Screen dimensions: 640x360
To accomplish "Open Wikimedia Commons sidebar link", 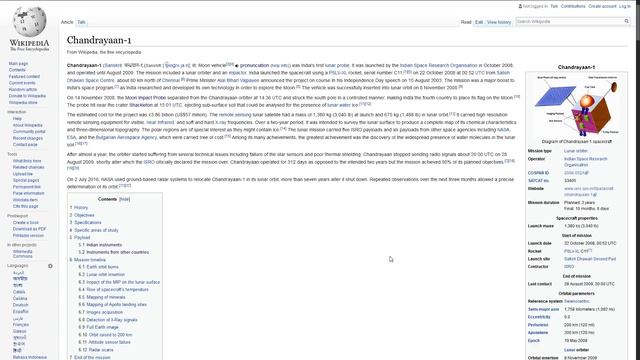I will click(x=22, y=254).
